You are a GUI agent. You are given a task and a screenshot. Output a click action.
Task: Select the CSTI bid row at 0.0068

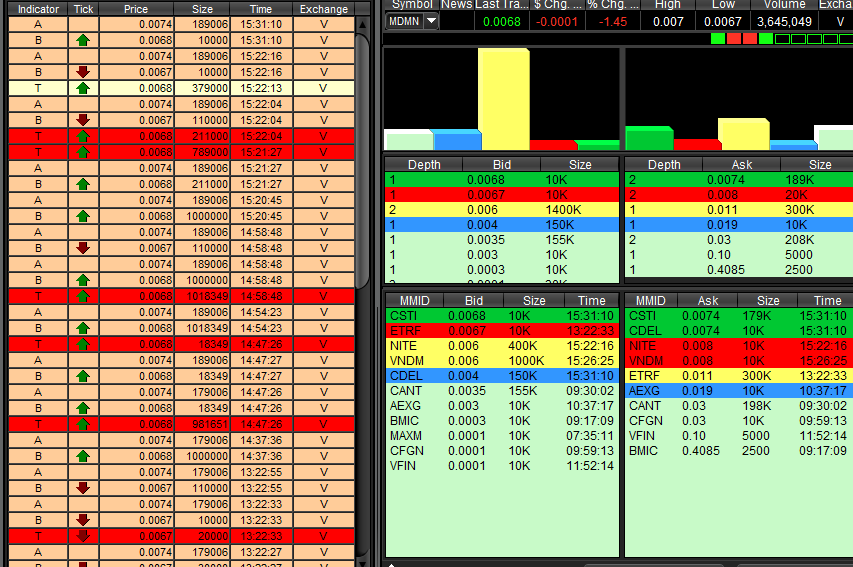coord(501,316)
